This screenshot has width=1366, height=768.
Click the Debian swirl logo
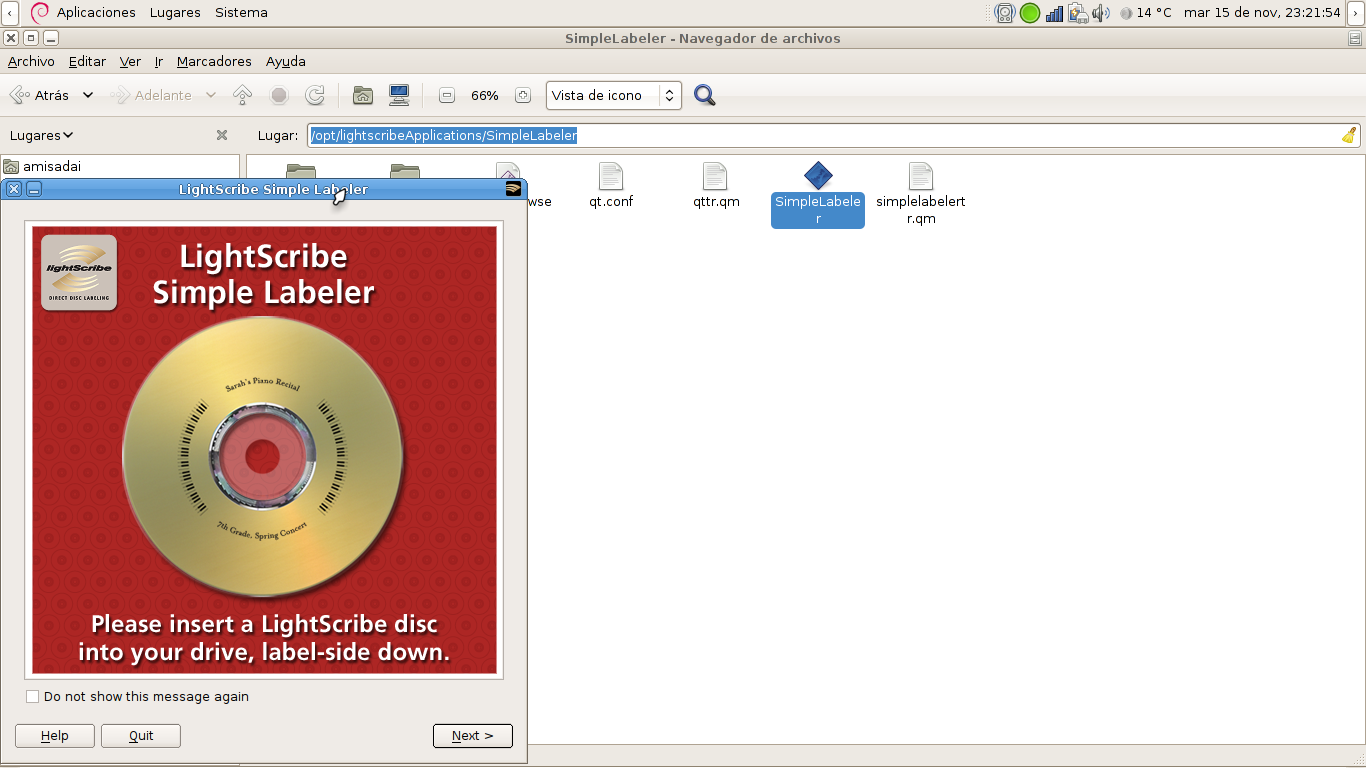click(x=40, y=12)
